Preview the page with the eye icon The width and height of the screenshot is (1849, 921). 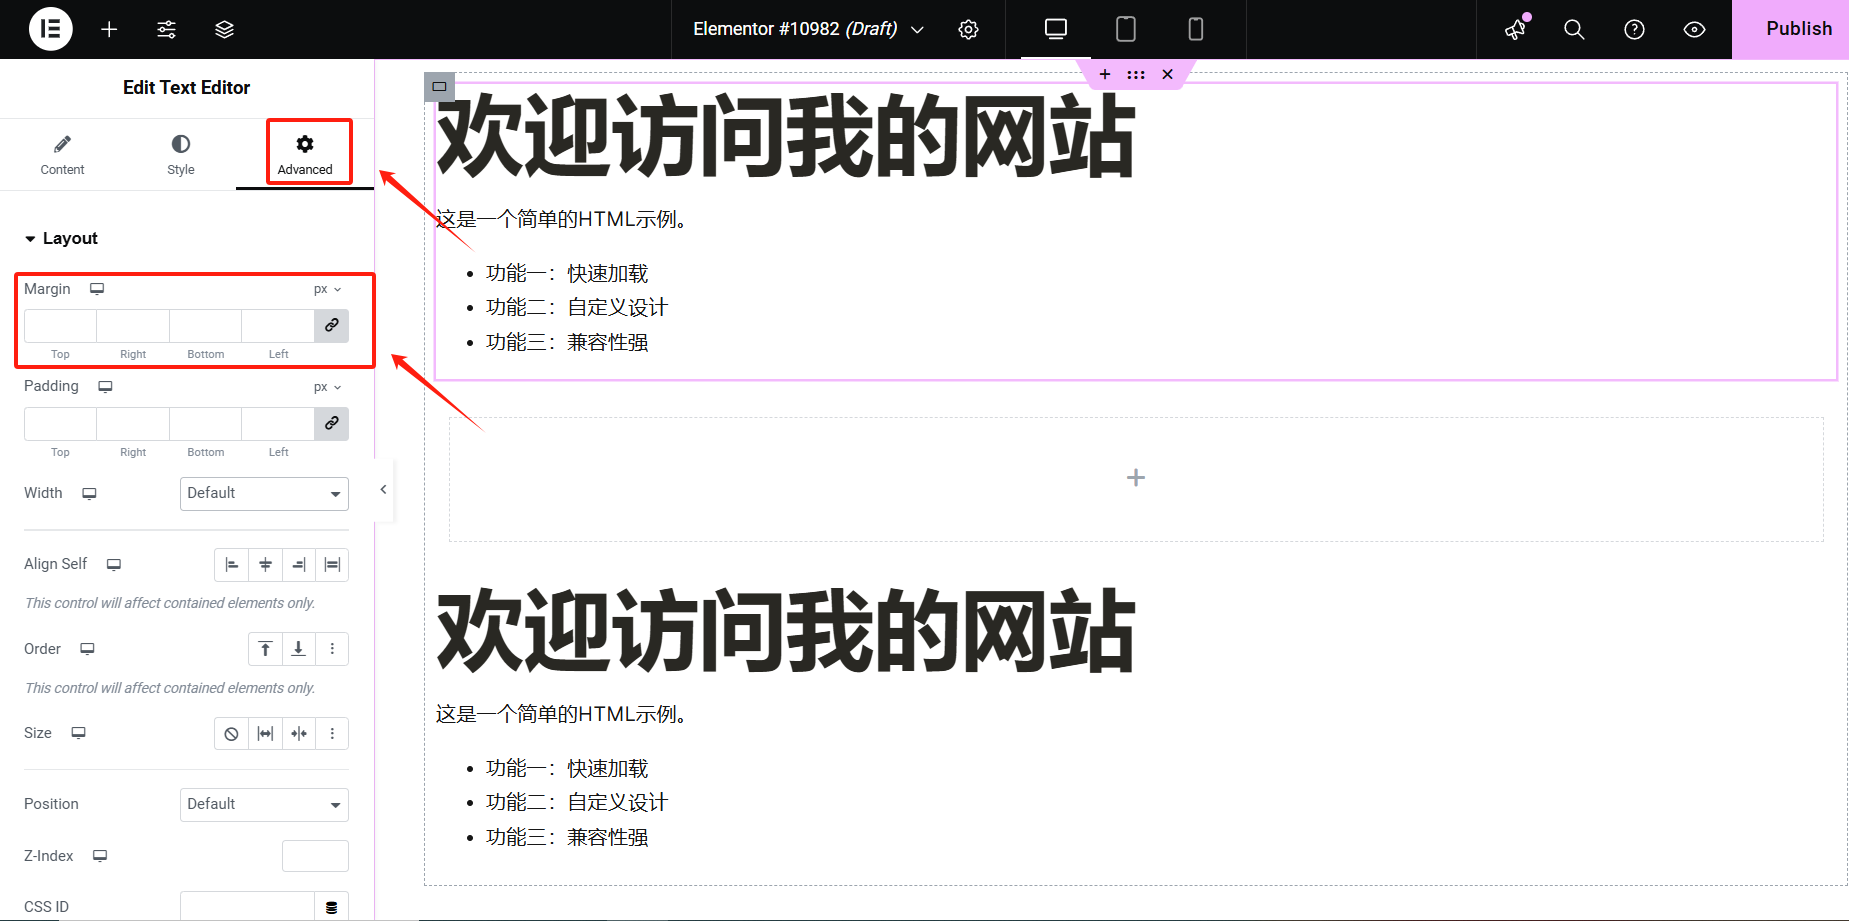coord(1693,29)
